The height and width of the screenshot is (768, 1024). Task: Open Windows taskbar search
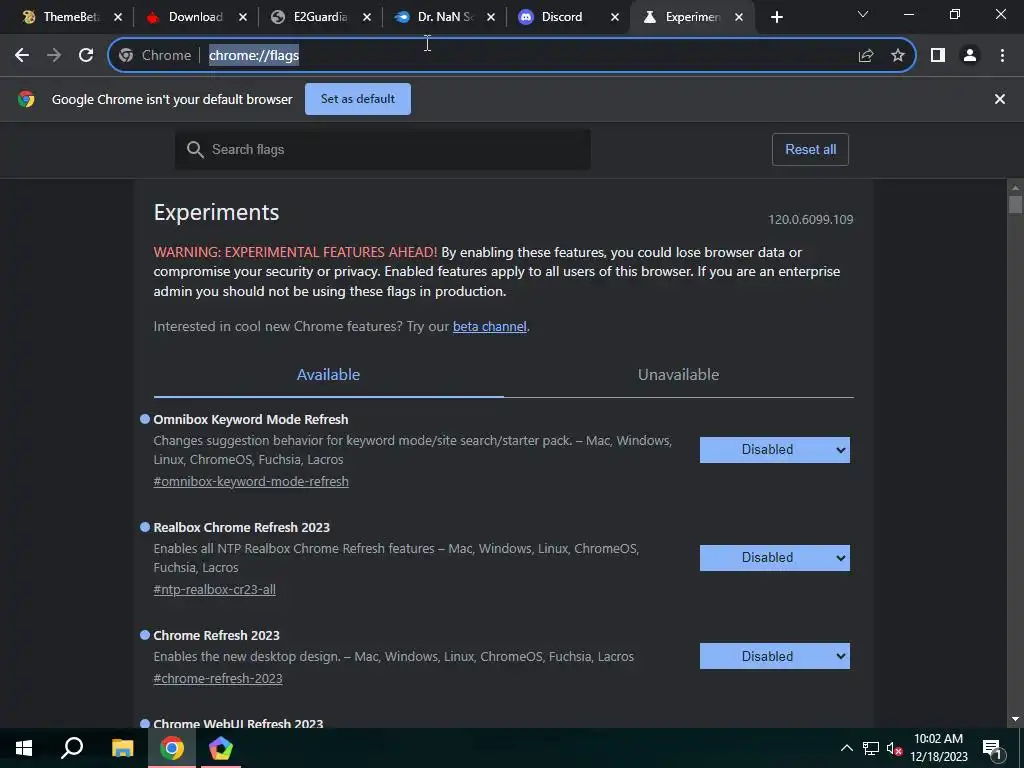pos(72,748)
